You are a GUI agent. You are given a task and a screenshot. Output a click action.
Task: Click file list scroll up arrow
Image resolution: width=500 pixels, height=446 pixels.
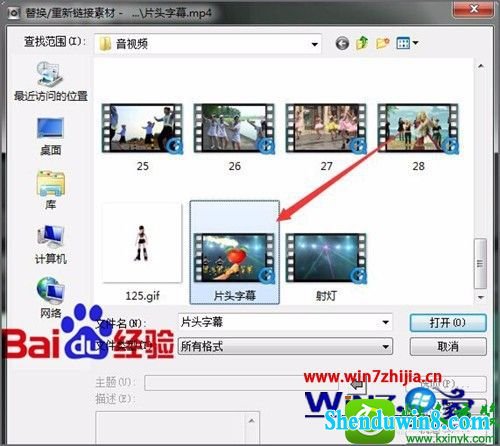click(481, 66)
